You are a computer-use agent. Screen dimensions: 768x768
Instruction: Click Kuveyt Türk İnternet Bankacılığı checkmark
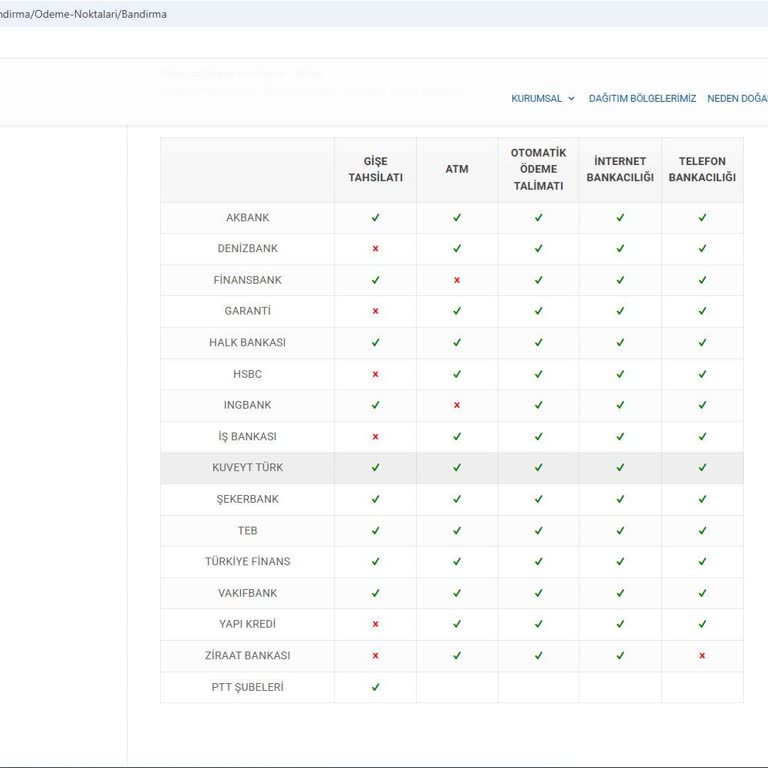(x=620, y=467)
